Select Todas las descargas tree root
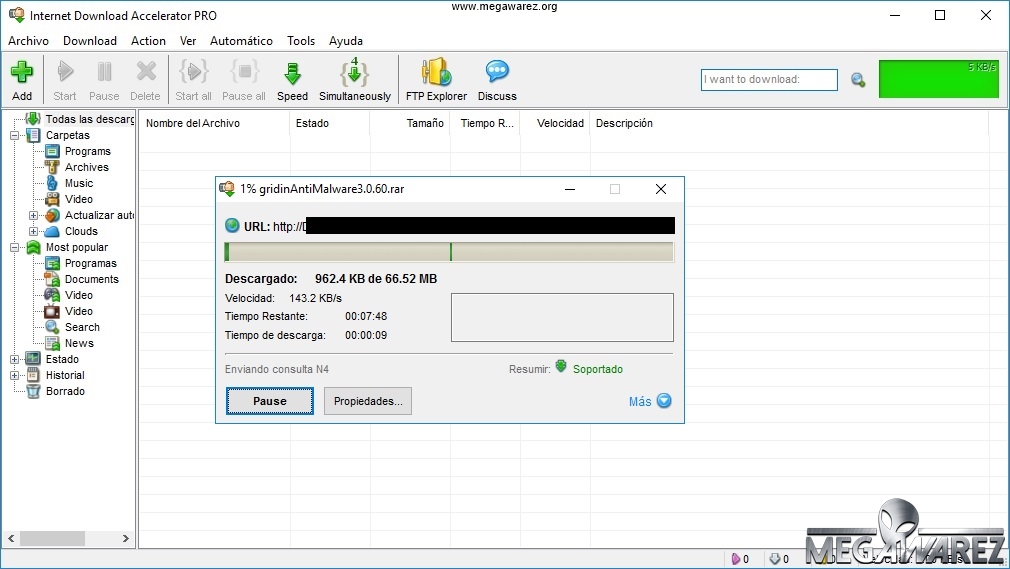This screenshot has height=569, width=1010. point(90,119)
